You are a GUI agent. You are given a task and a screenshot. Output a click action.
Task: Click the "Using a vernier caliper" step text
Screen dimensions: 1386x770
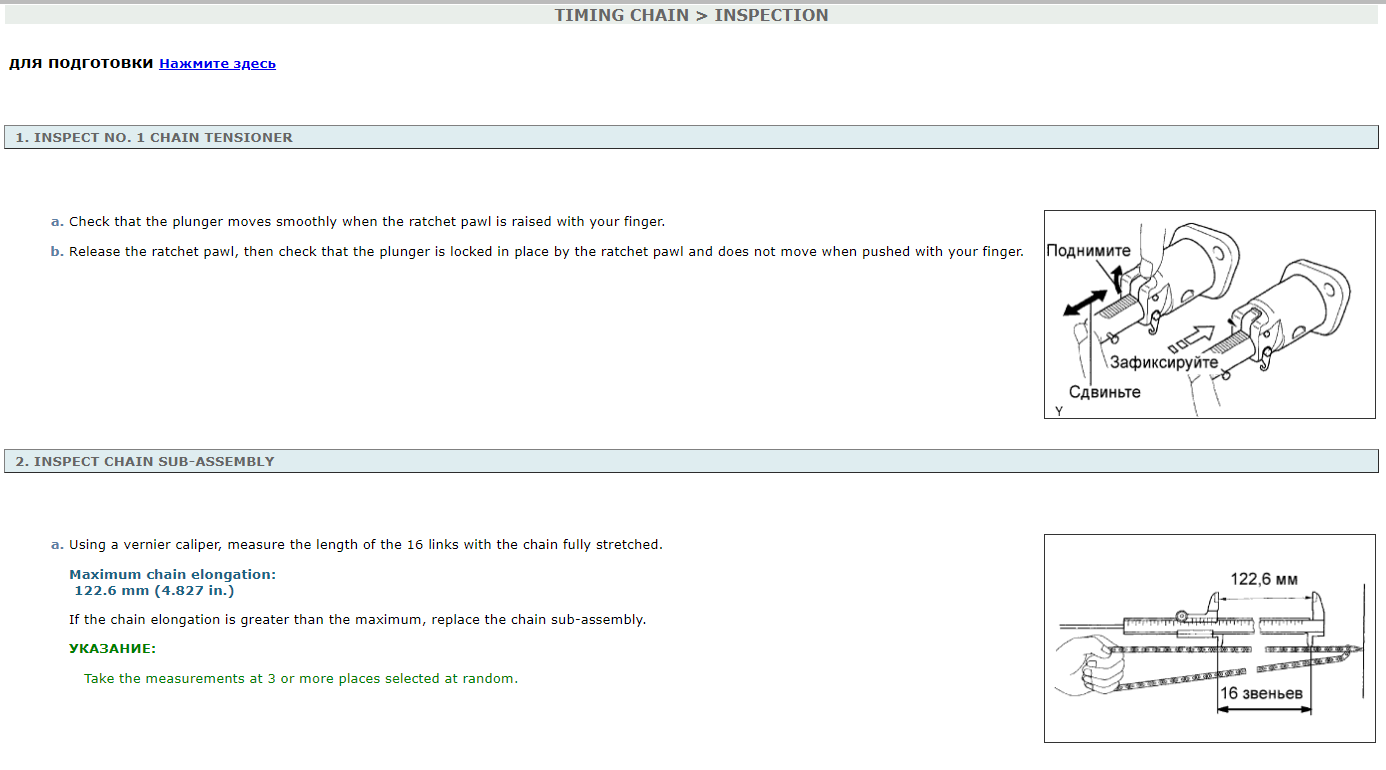(x=365, y=545)
